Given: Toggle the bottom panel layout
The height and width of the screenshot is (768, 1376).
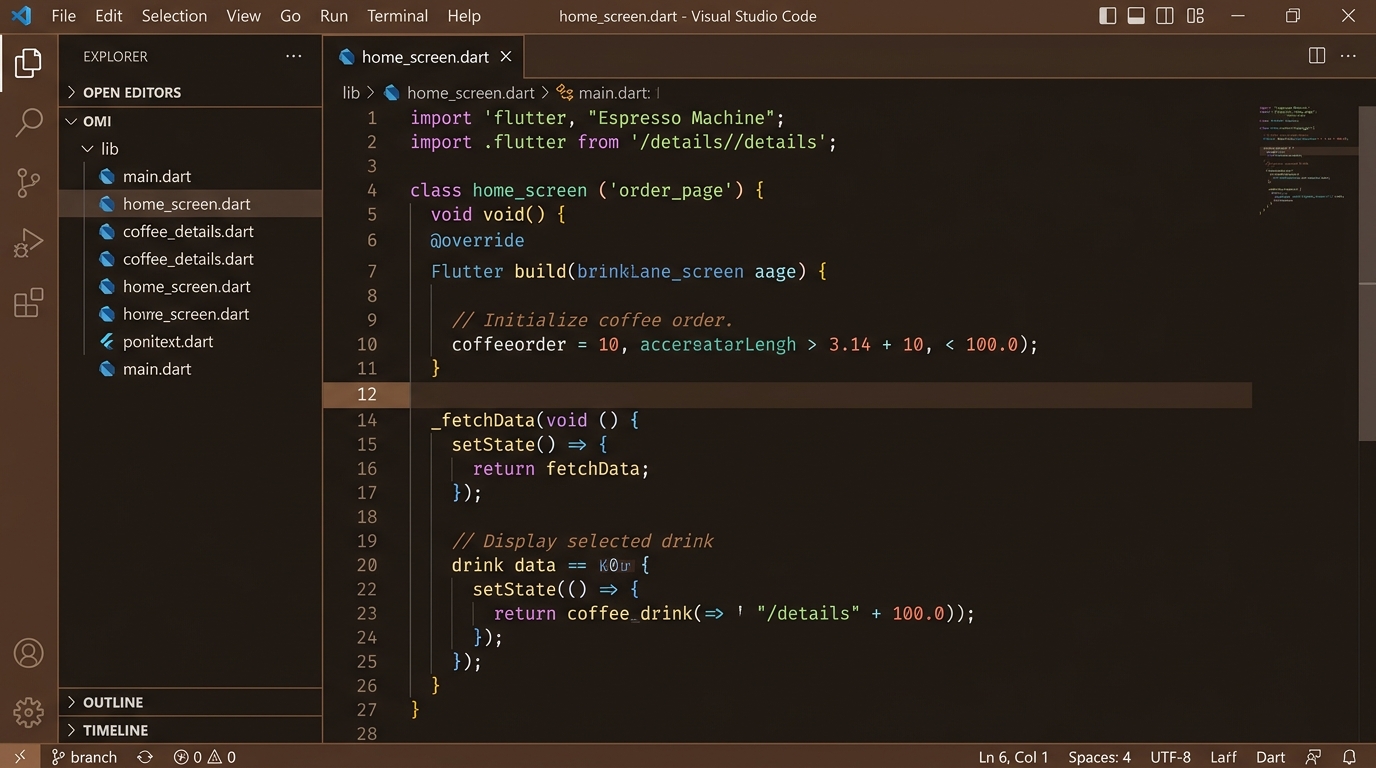Looking at the screenshot, I should click(x=1136, y=16).
